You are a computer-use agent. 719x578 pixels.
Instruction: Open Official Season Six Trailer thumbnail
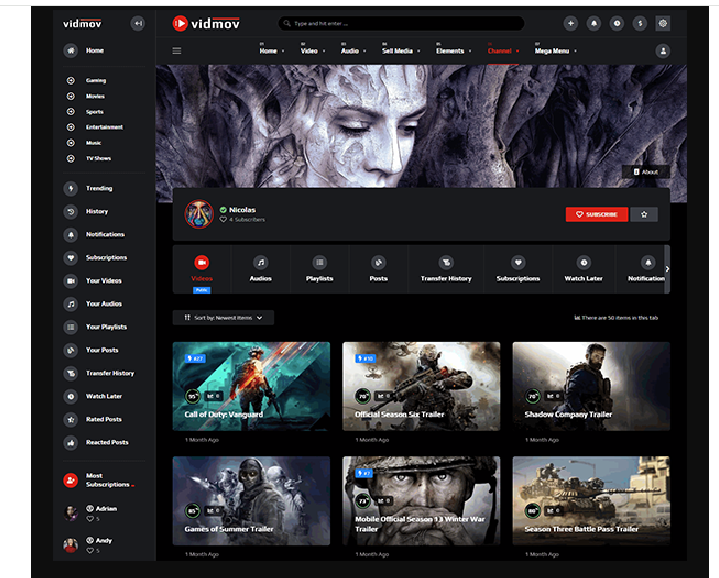pos(421,386)
